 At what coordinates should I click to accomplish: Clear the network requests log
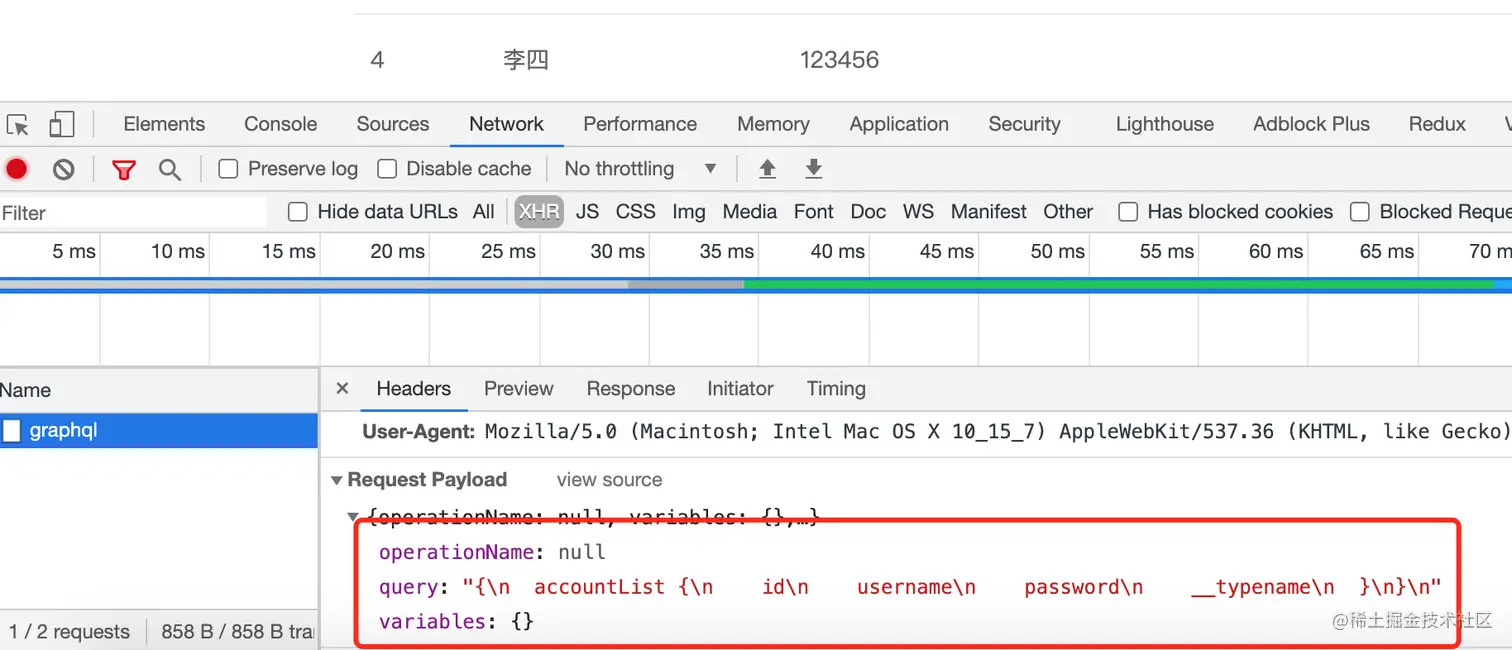[x=63, y=169]
